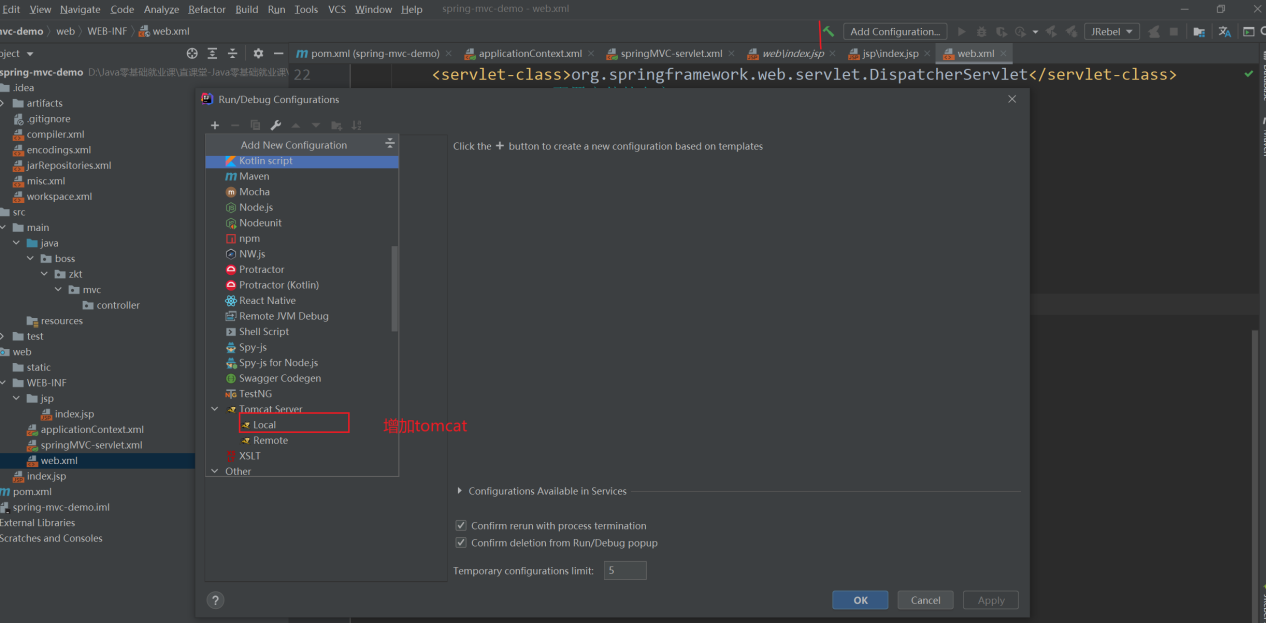Collapse the Other group in configuration list
Screen dimensions: 1266x623
point(214,471)
